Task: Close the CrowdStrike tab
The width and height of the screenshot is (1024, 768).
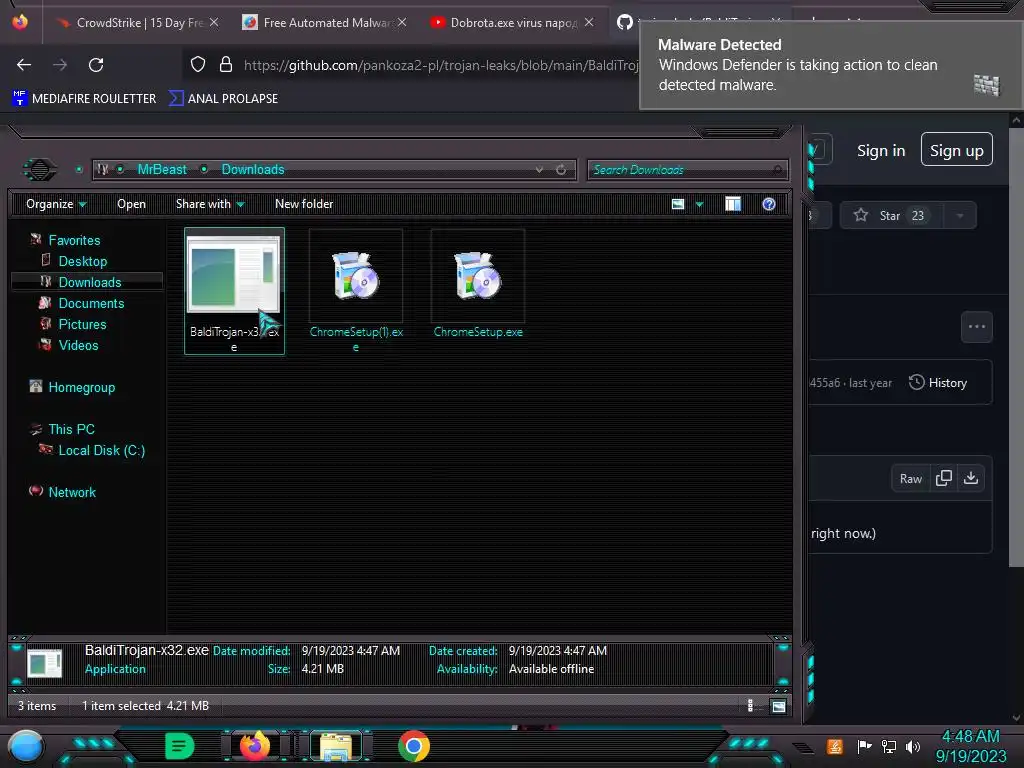Action: 214,22
